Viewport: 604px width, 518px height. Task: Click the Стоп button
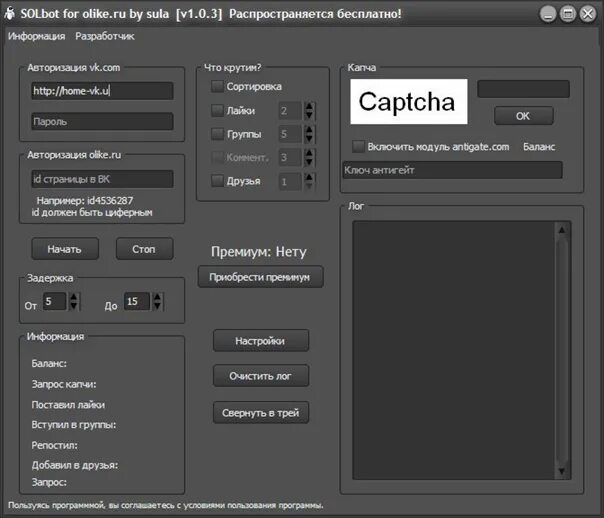tap(144, 249)
